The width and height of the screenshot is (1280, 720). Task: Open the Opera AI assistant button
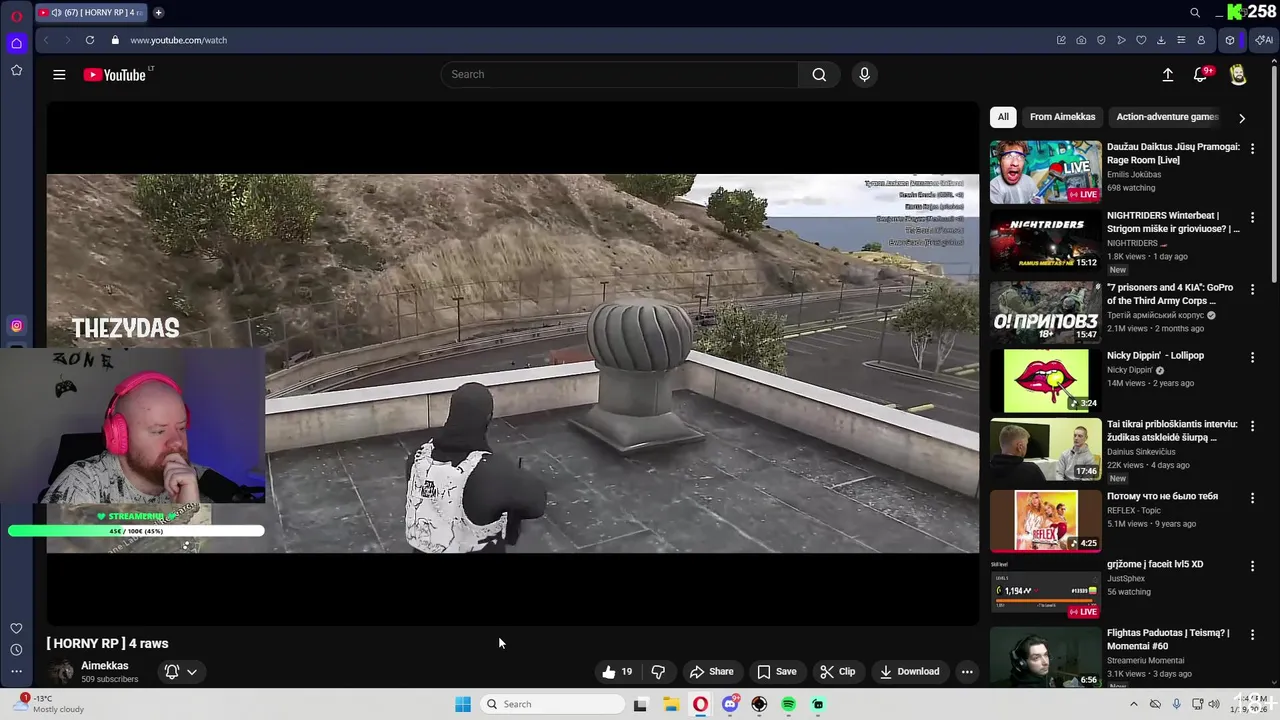click(x=1264, y=40)
